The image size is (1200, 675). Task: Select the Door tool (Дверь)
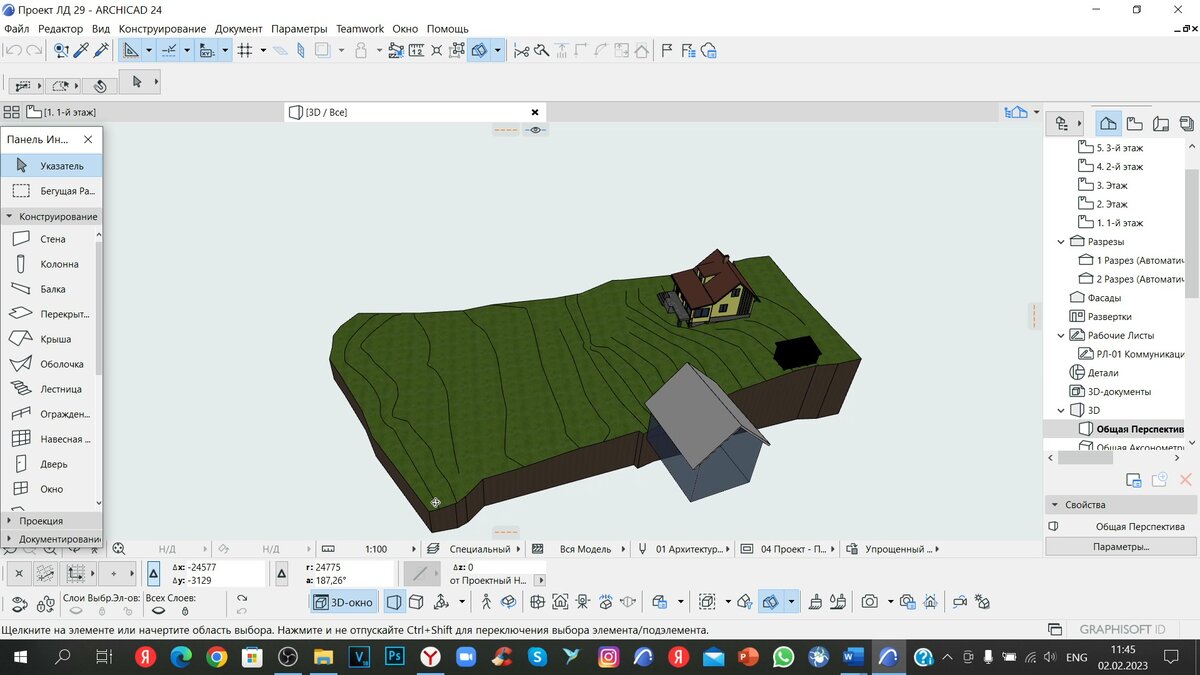pyautogui.click(x=52, y=463)
